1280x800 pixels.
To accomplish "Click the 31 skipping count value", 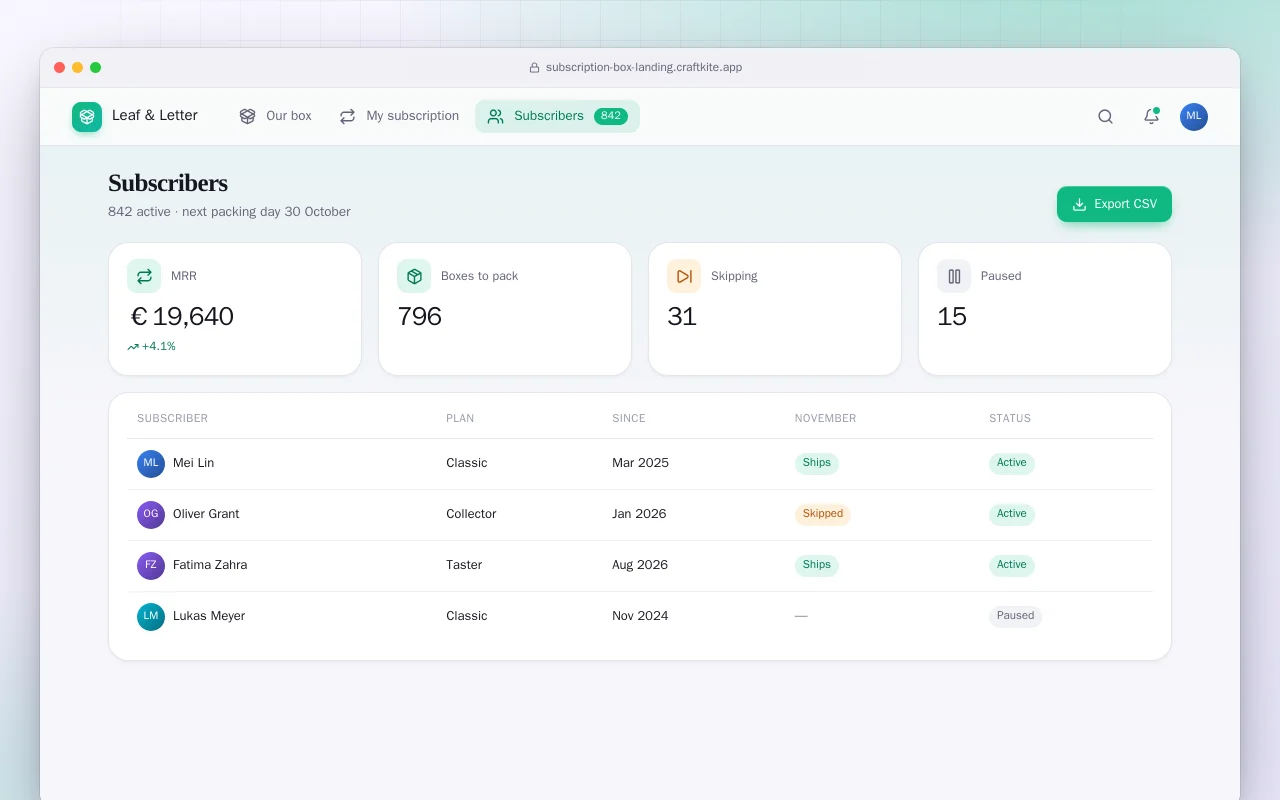I will (682, 317).
